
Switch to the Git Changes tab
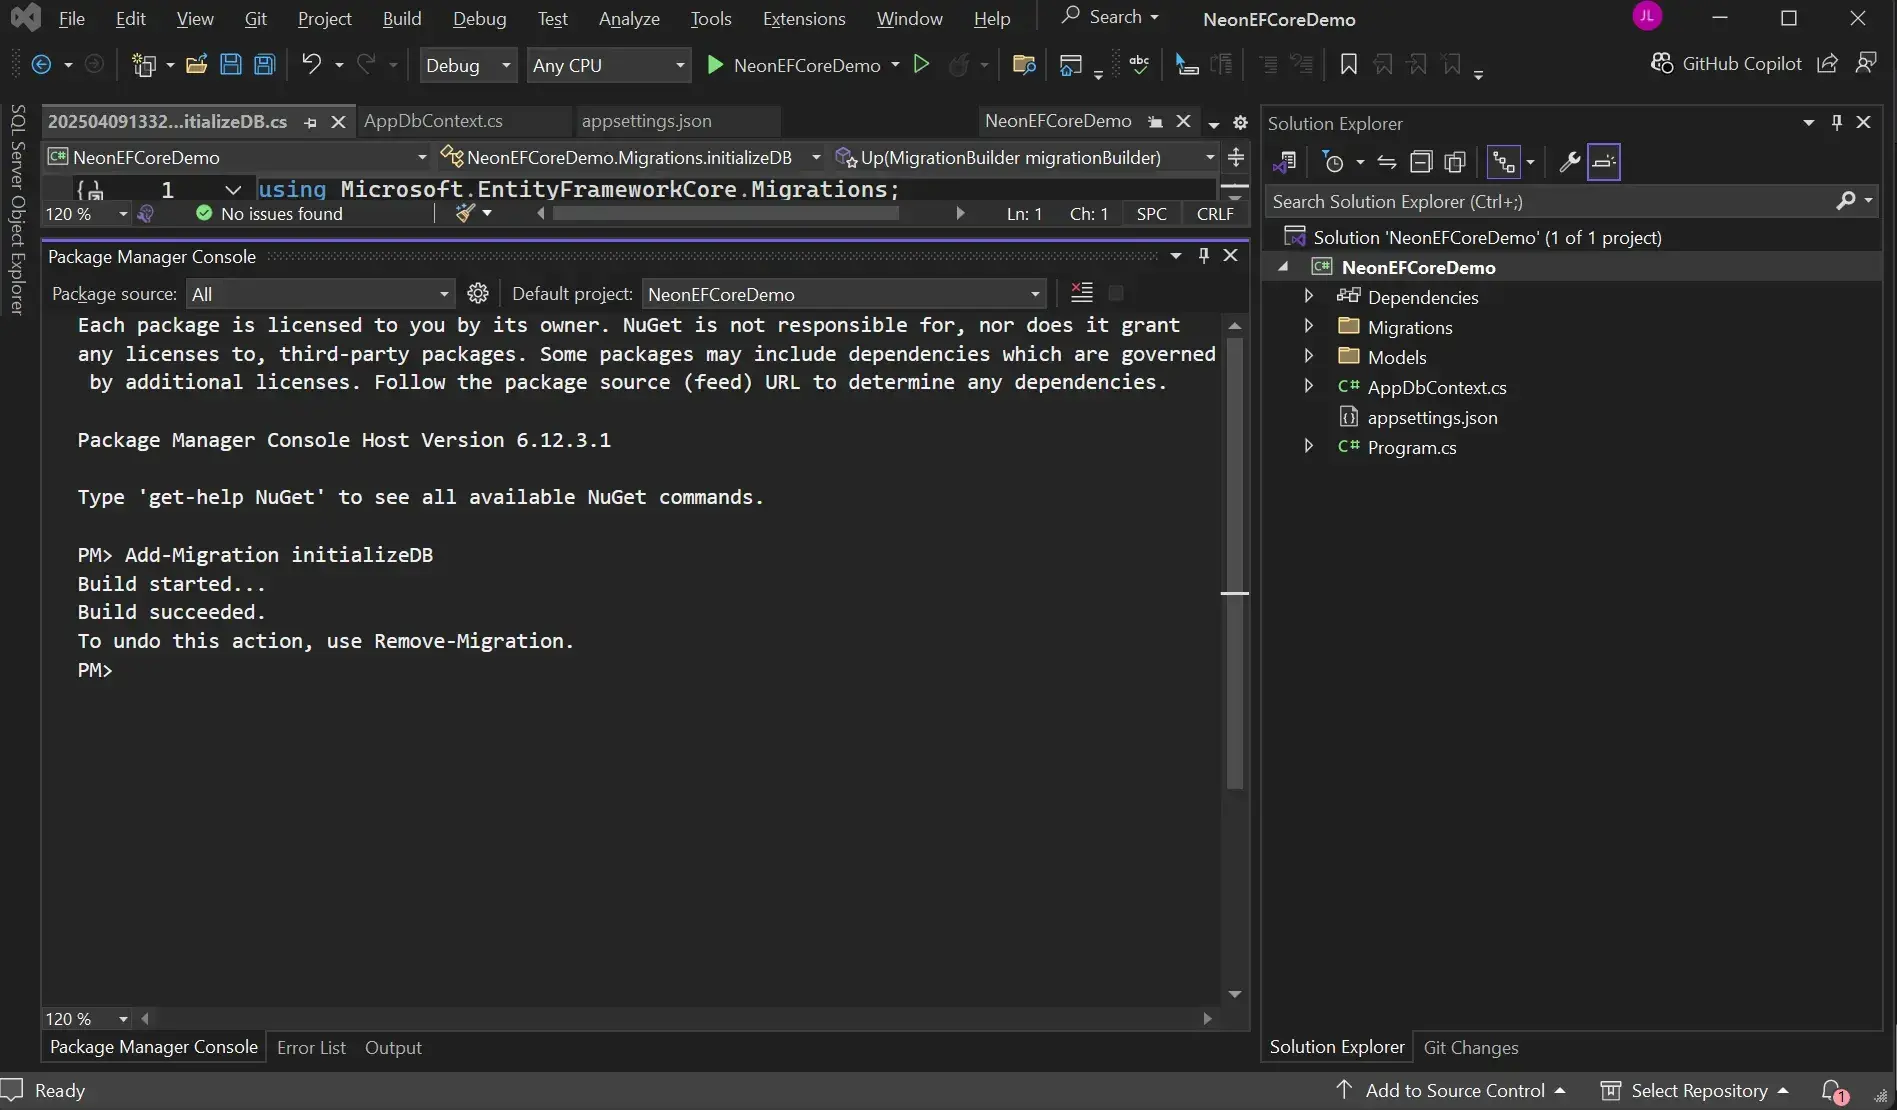(x=1471, y=1047)
